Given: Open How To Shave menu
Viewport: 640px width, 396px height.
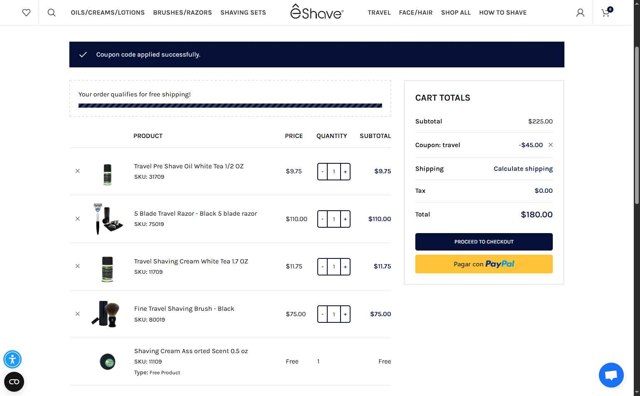Looking at the screenshot, I should 503,13.
